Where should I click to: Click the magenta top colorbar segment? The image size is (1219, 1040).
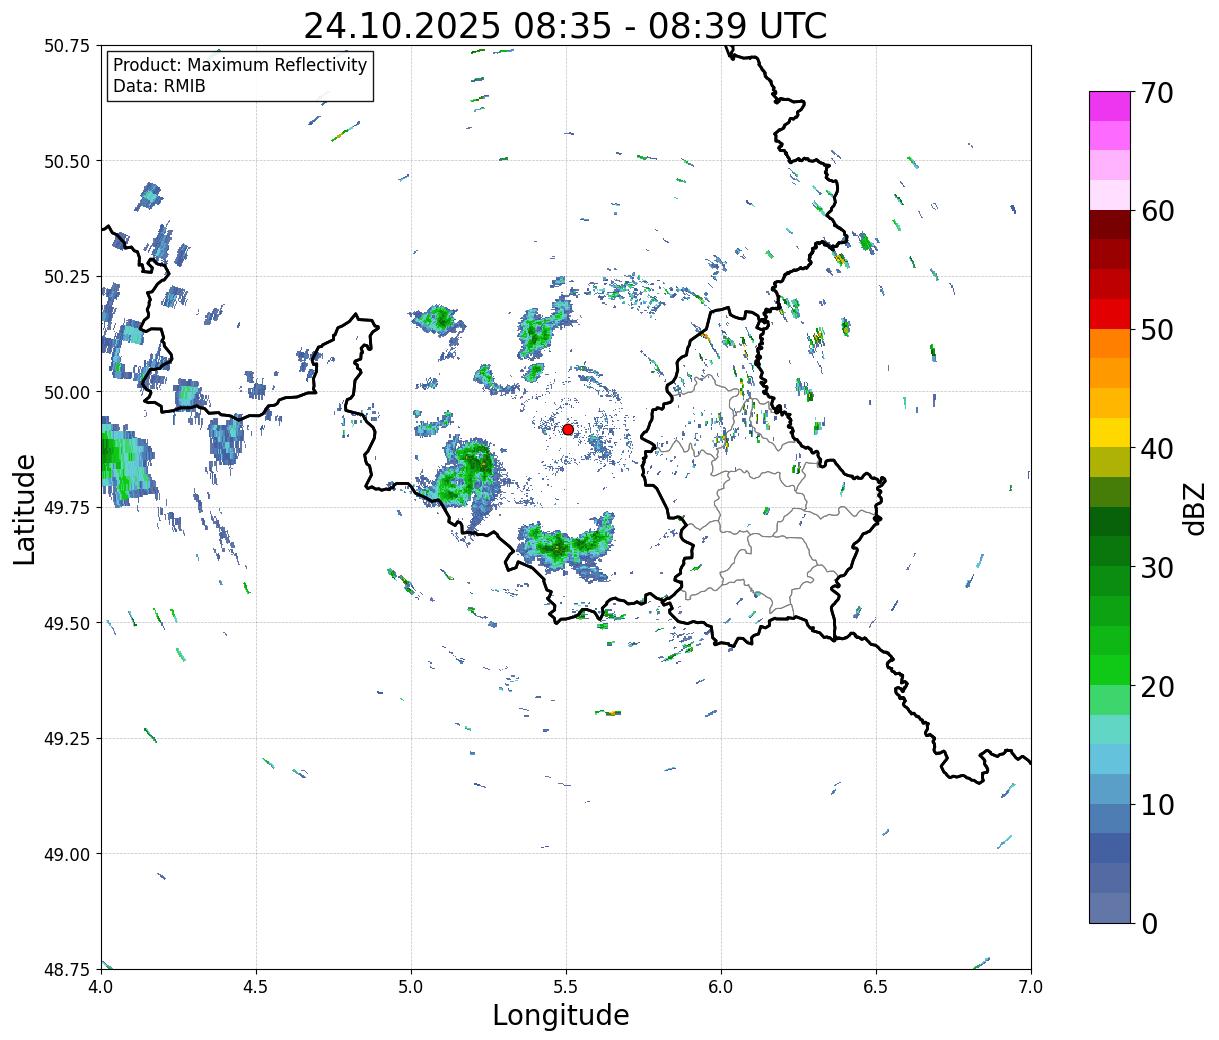tap(1110, 106)
